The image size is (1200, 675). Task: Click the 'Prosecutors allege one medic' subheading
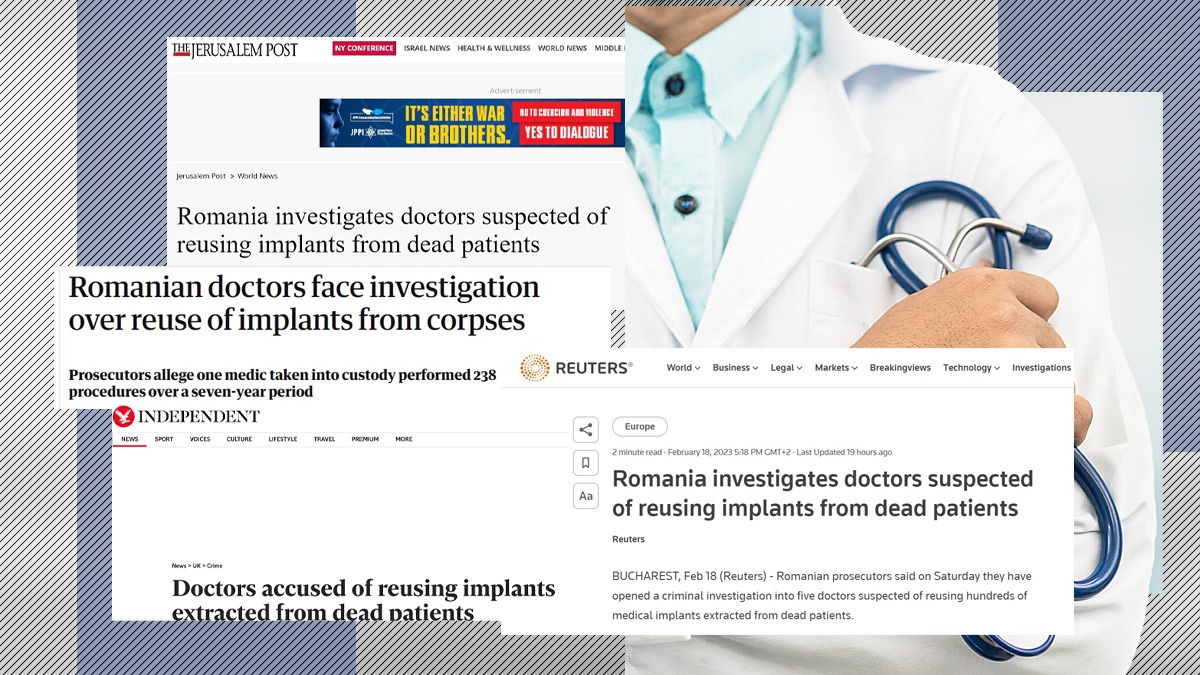(282, 384)
